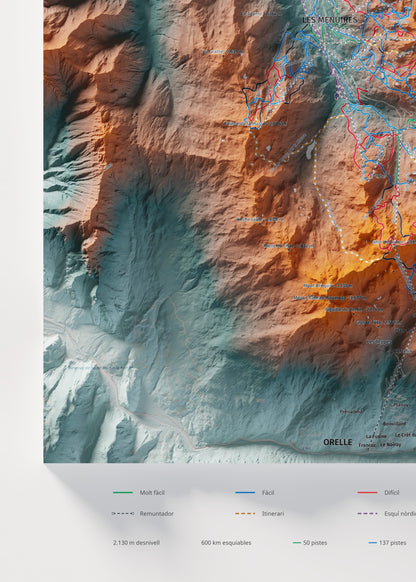Click the orange dashed Itinerari symbol
This screenshot has height=582, width=416.
245,514
